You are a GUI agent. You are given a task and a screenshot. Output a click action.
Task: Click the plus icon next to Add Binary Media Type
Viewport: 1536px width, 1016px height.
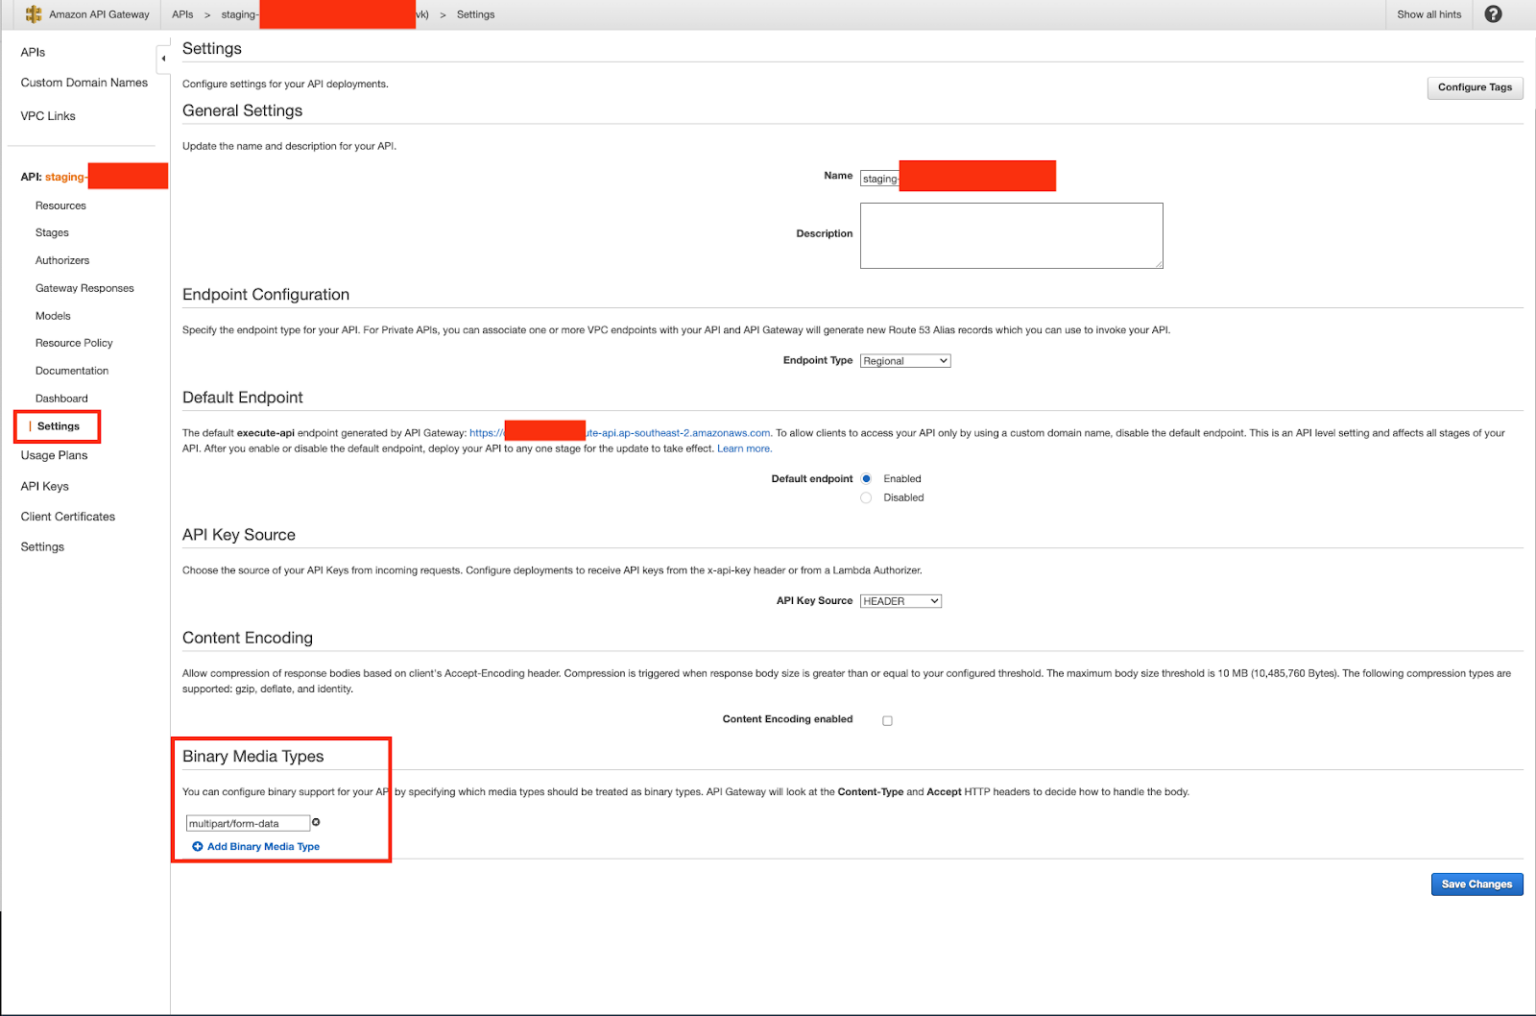[x=196, y=846]
